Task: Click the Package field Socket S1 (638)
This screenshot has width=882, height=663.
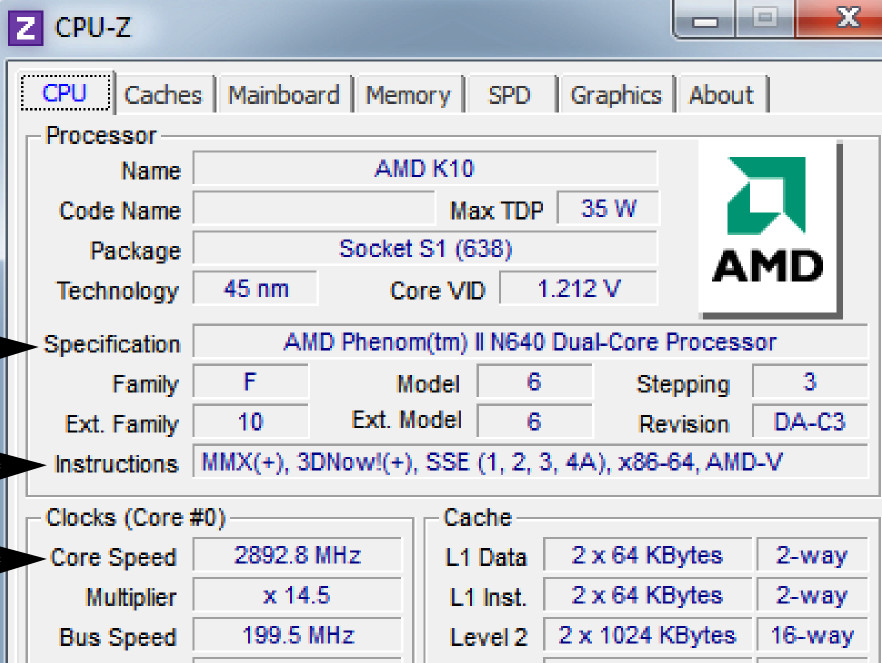Action: (424, 249)
